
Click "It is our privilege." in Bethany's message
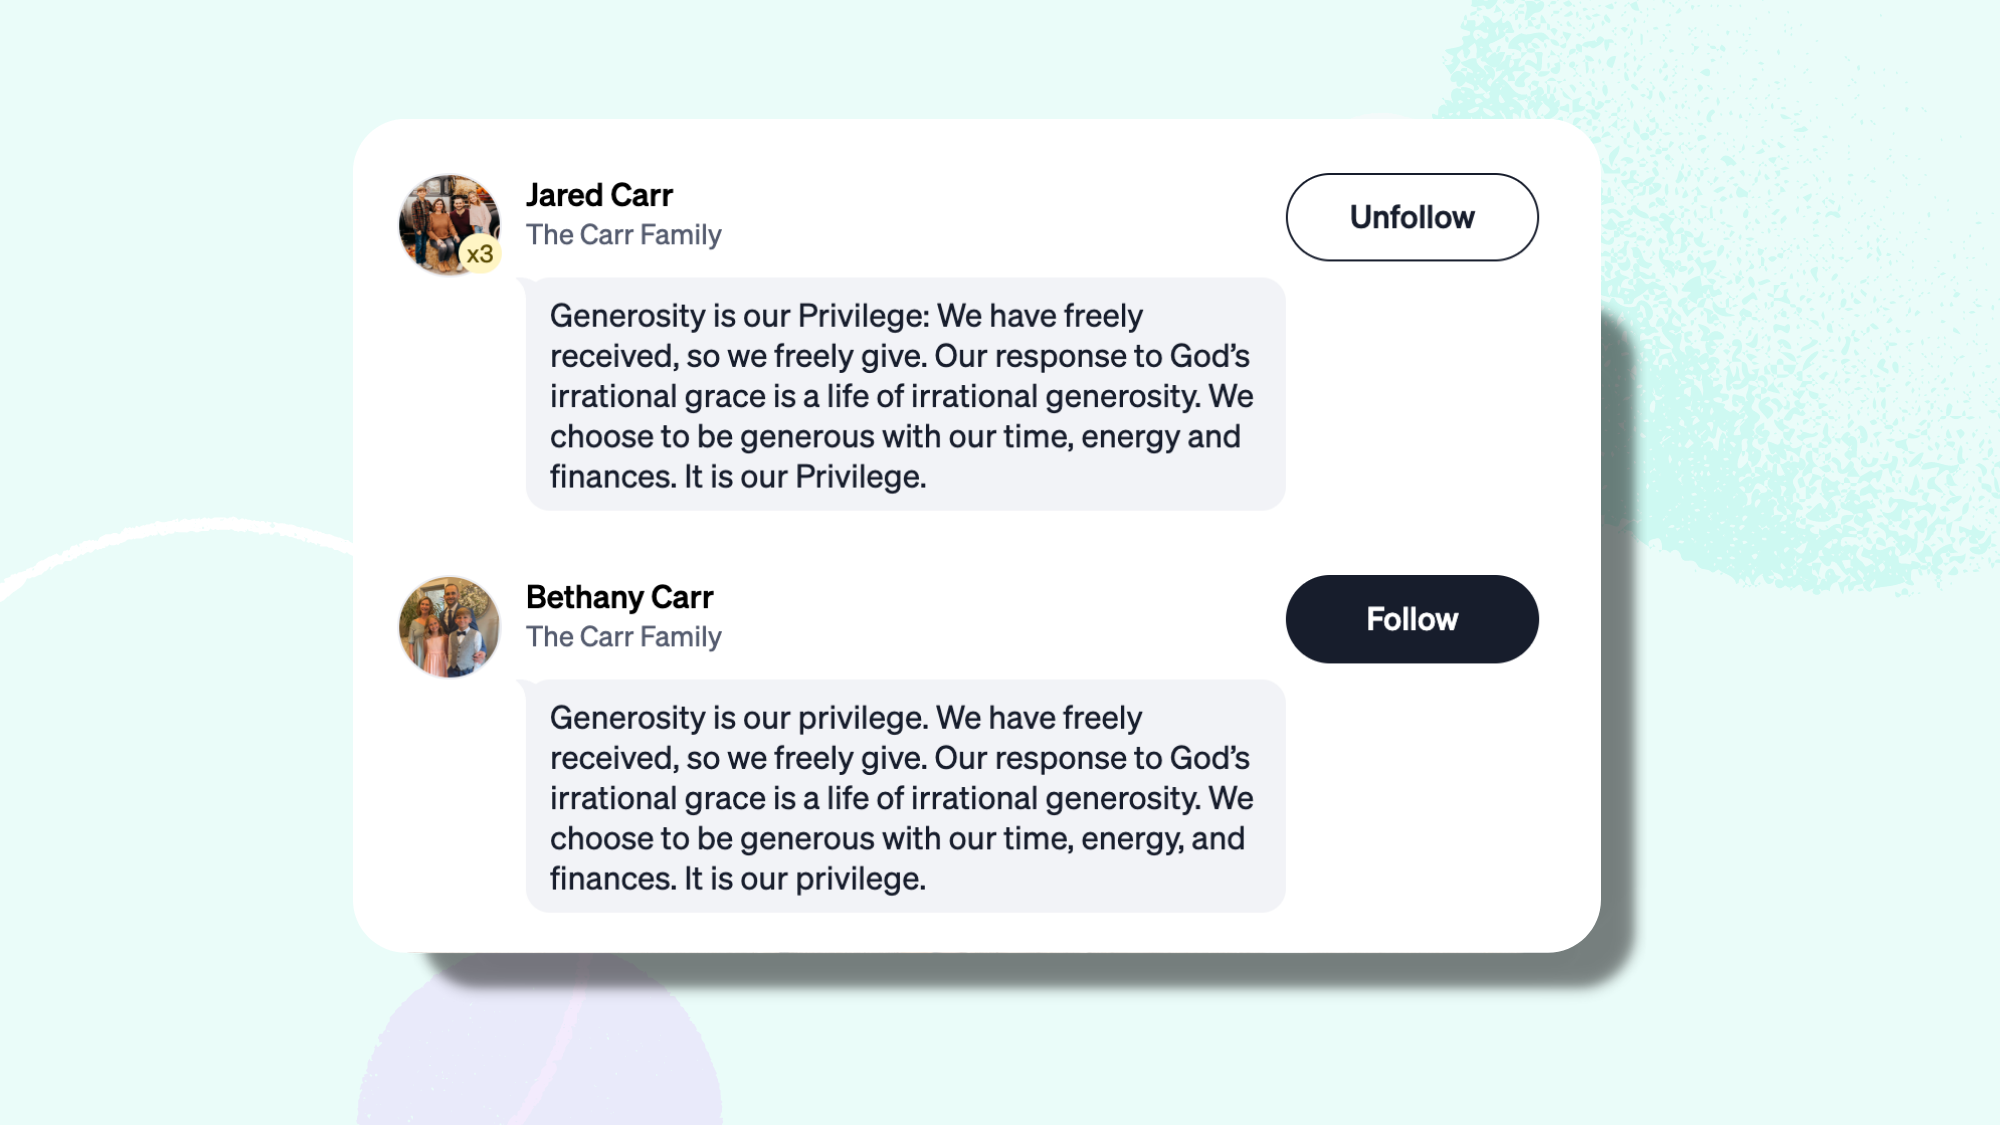coord(805,879)
